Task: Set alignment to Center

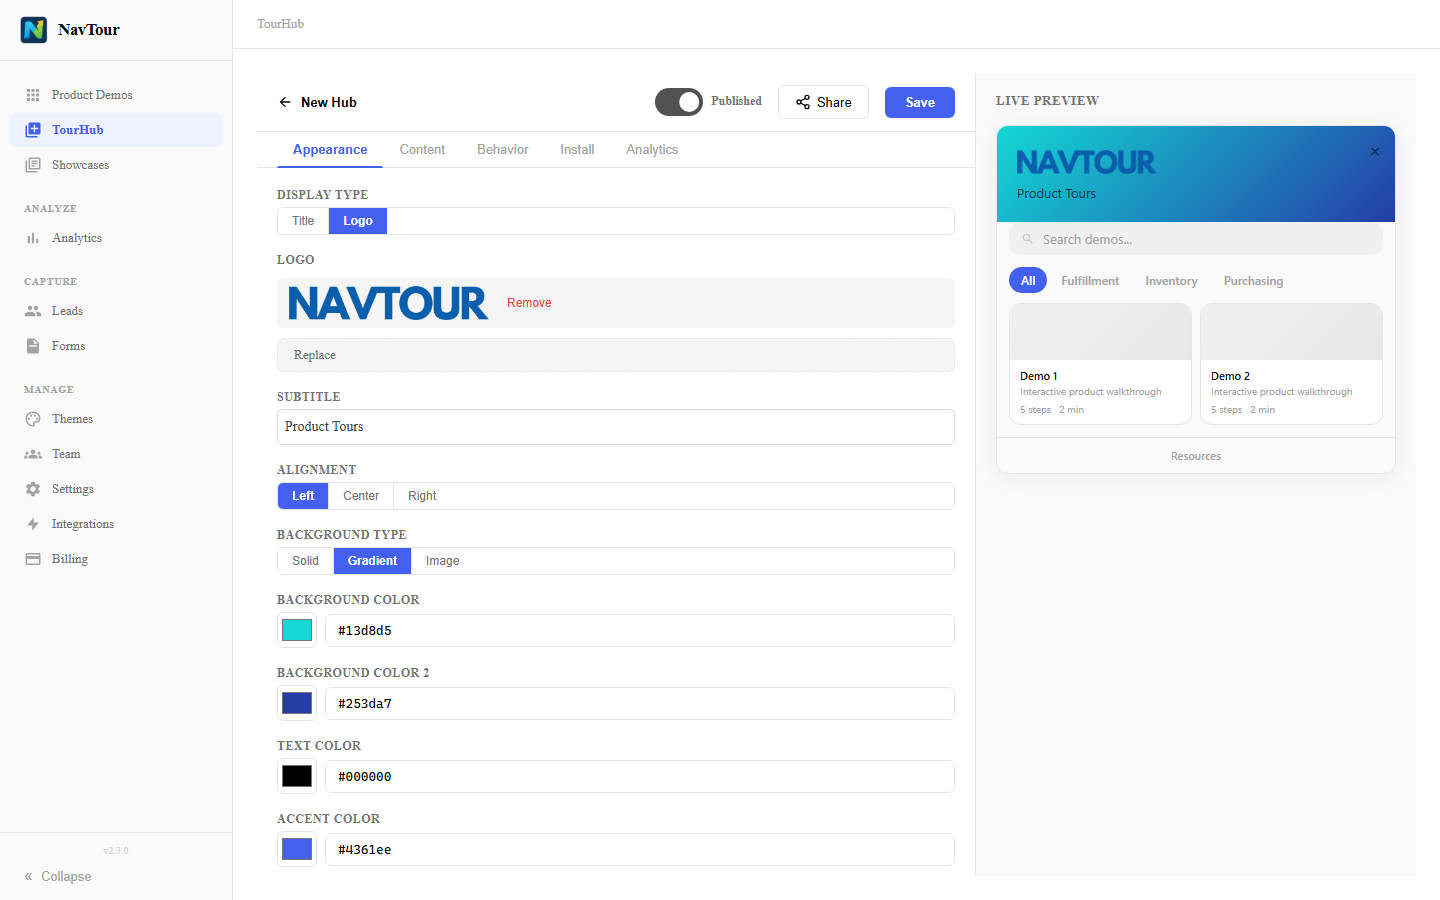Action: pos(361,496)
